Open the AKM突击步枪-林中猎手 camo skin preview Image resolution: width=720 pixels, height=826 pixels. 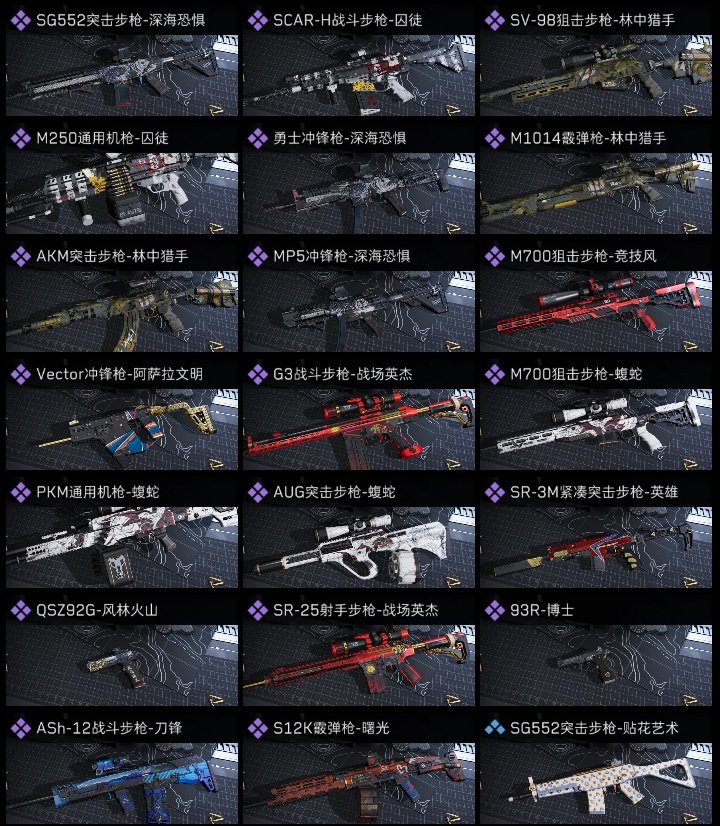(x=122, y=311)
